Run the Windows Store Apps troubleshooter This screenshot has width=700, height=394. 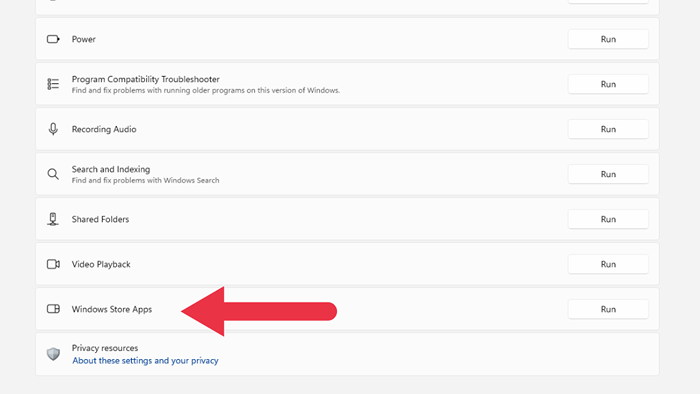coord(608,309)
